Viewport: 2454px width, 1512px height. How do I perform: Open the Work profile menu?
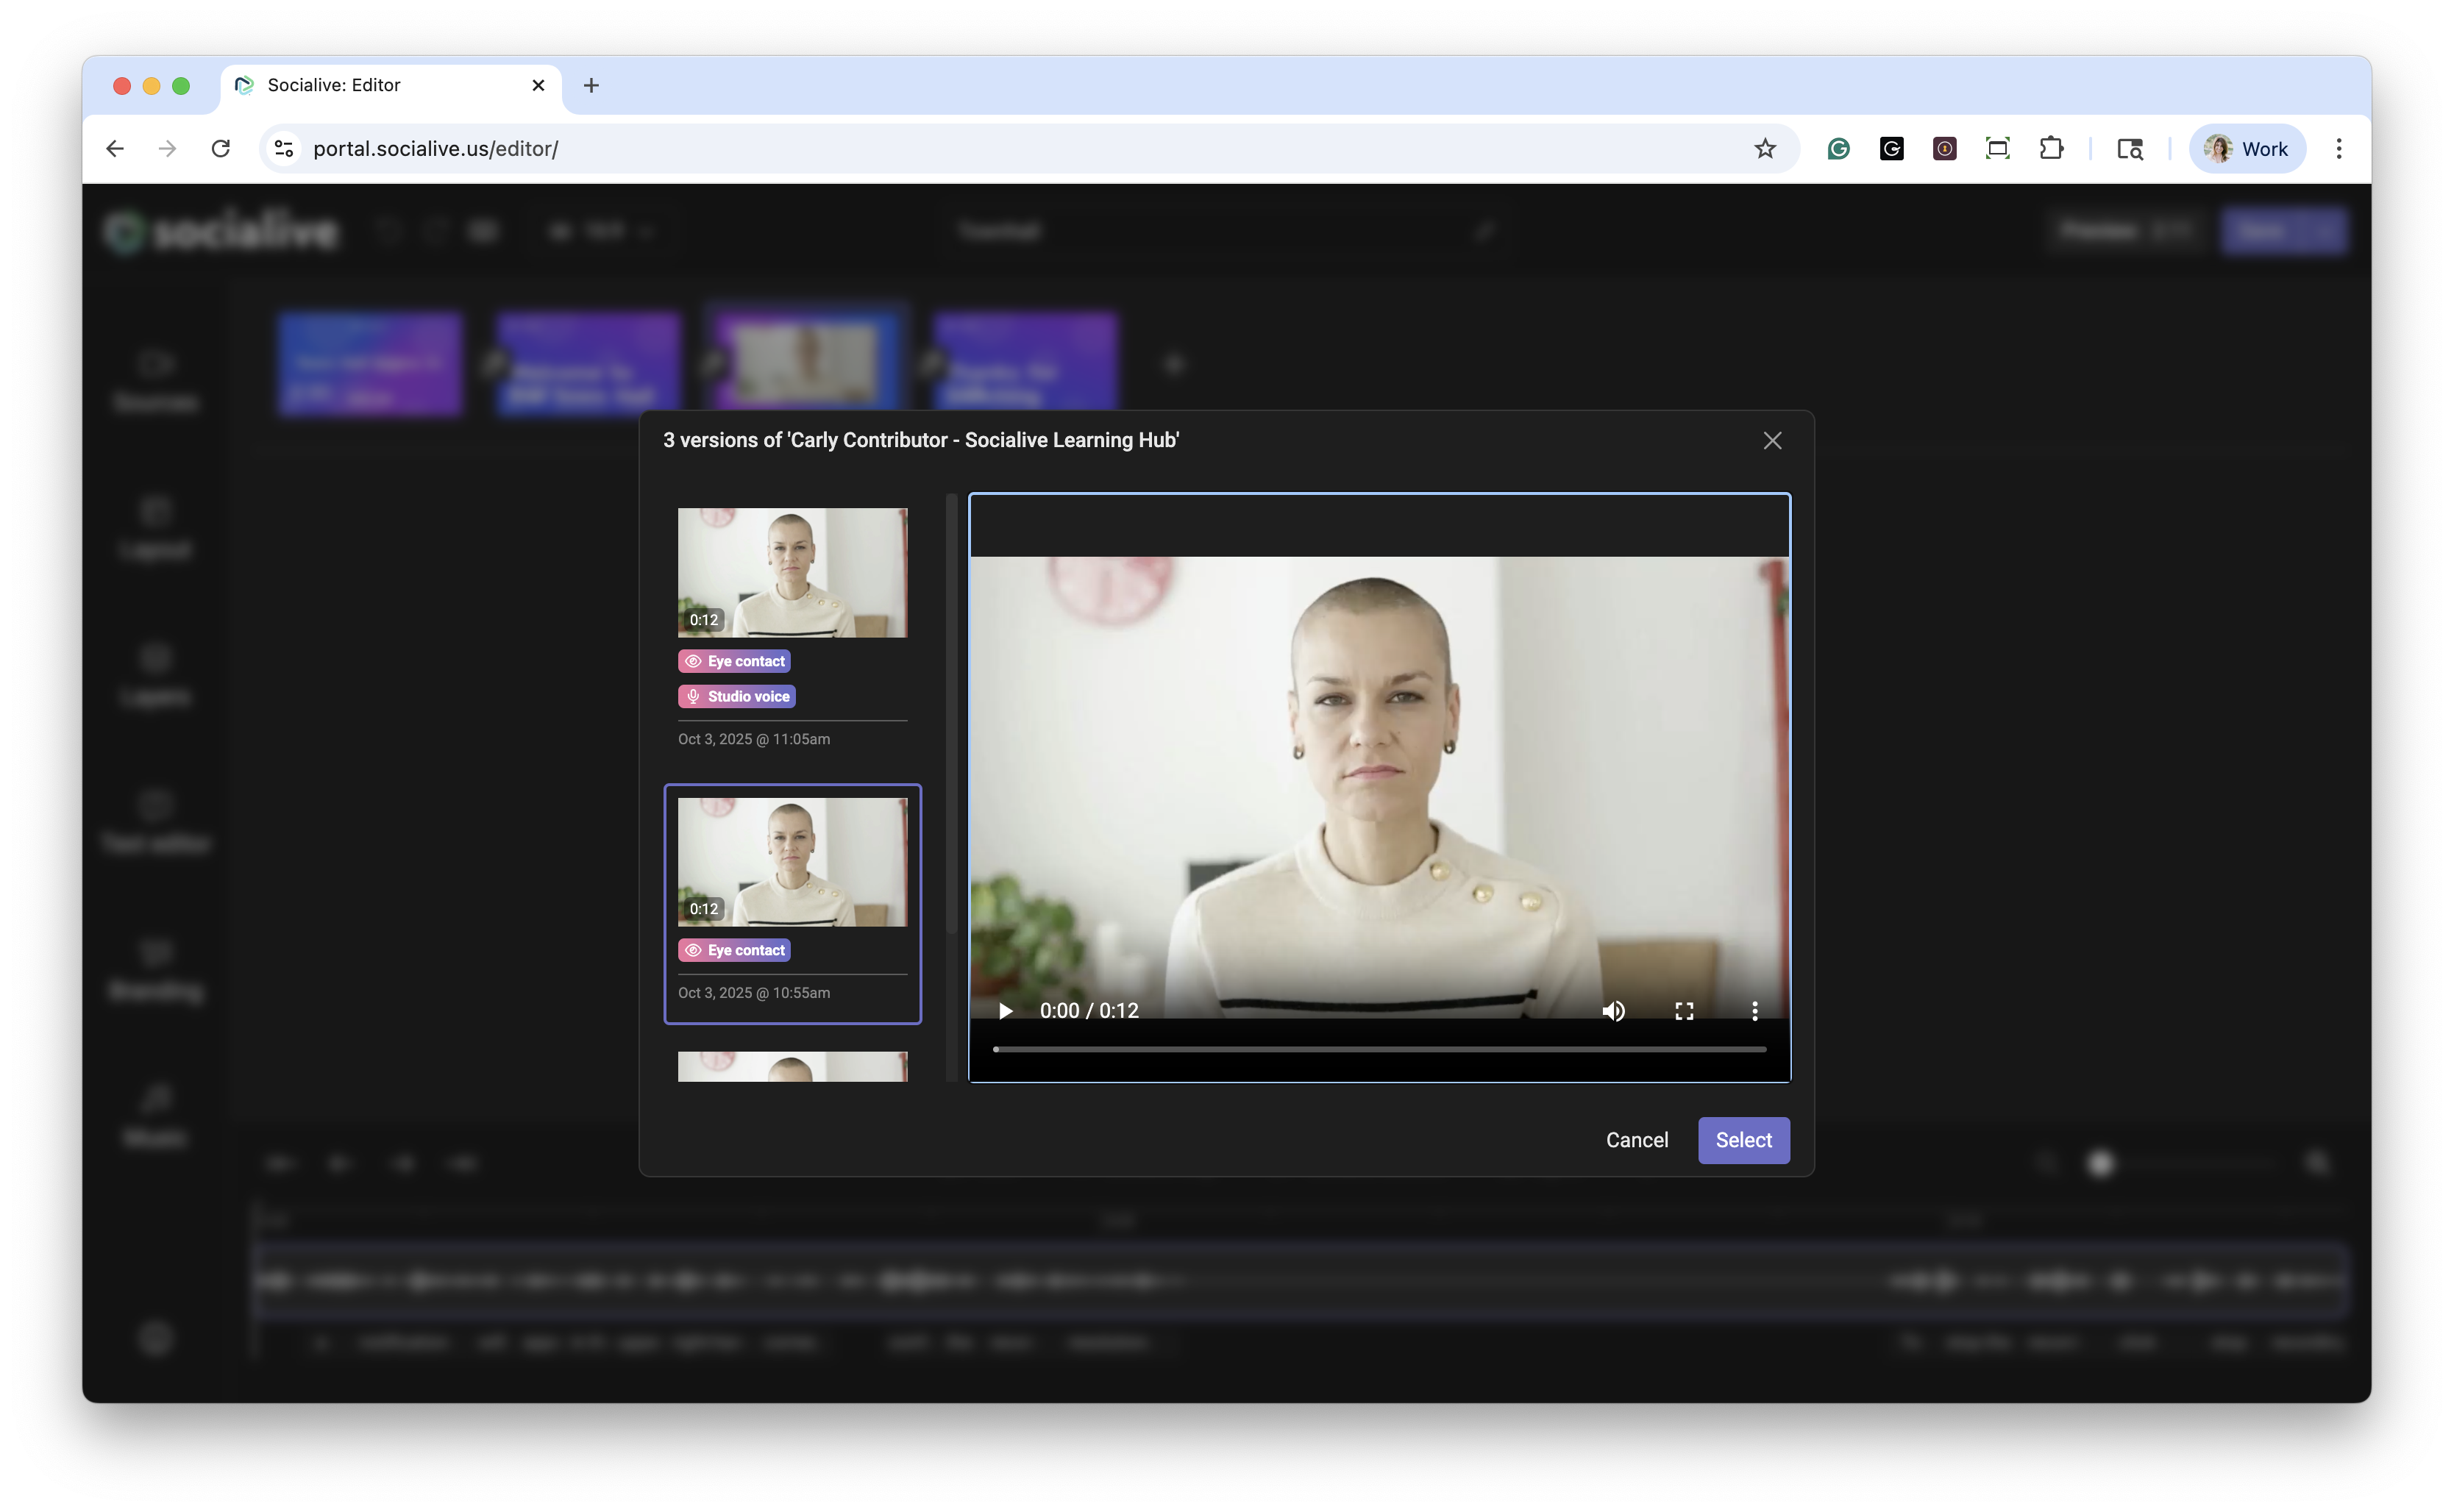(2247, 149)
